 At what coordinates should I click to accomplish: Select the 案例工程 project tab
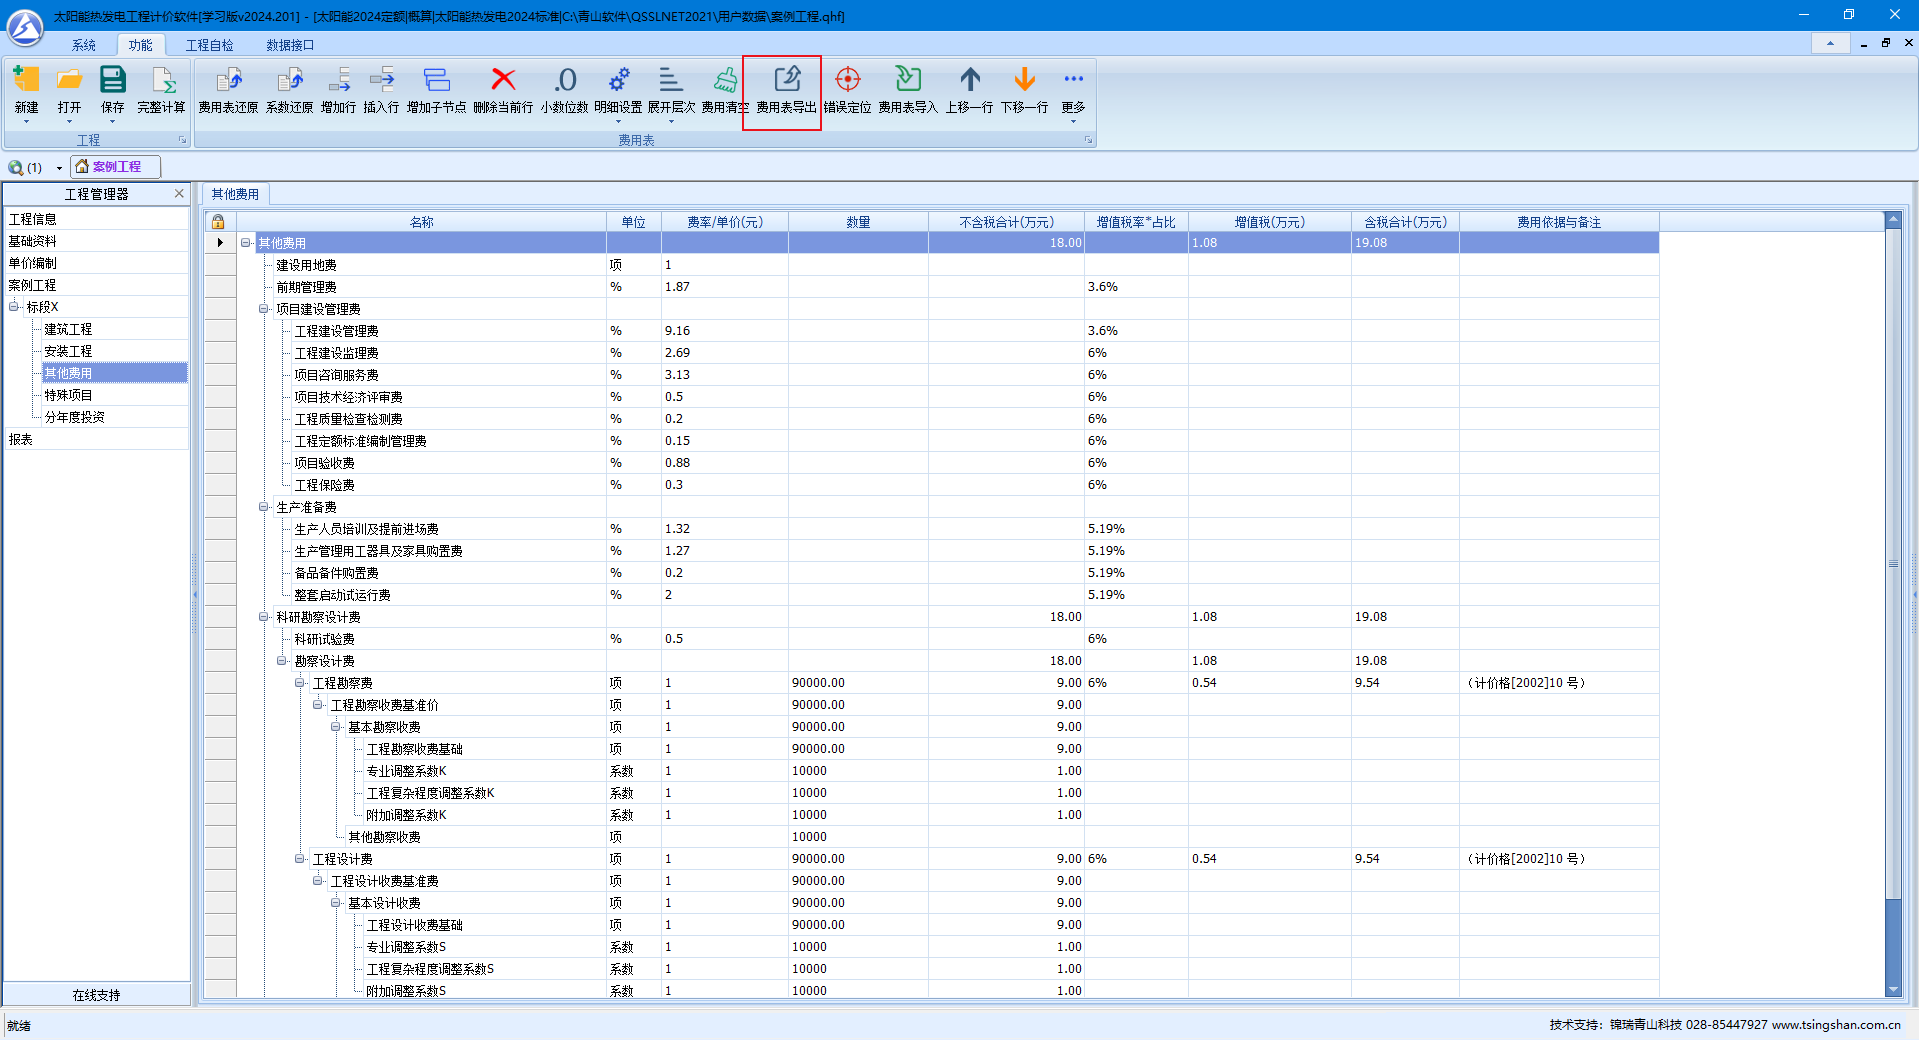coord(115,167)
